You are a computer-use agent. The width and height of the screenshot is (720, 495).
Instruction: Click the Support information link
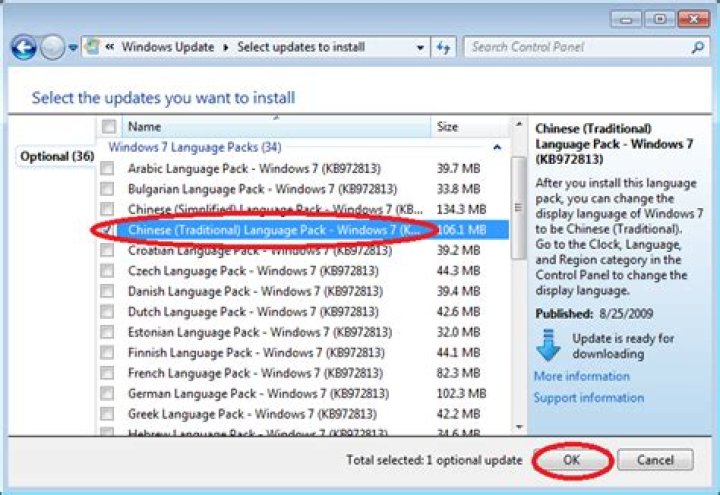point(588,398)
